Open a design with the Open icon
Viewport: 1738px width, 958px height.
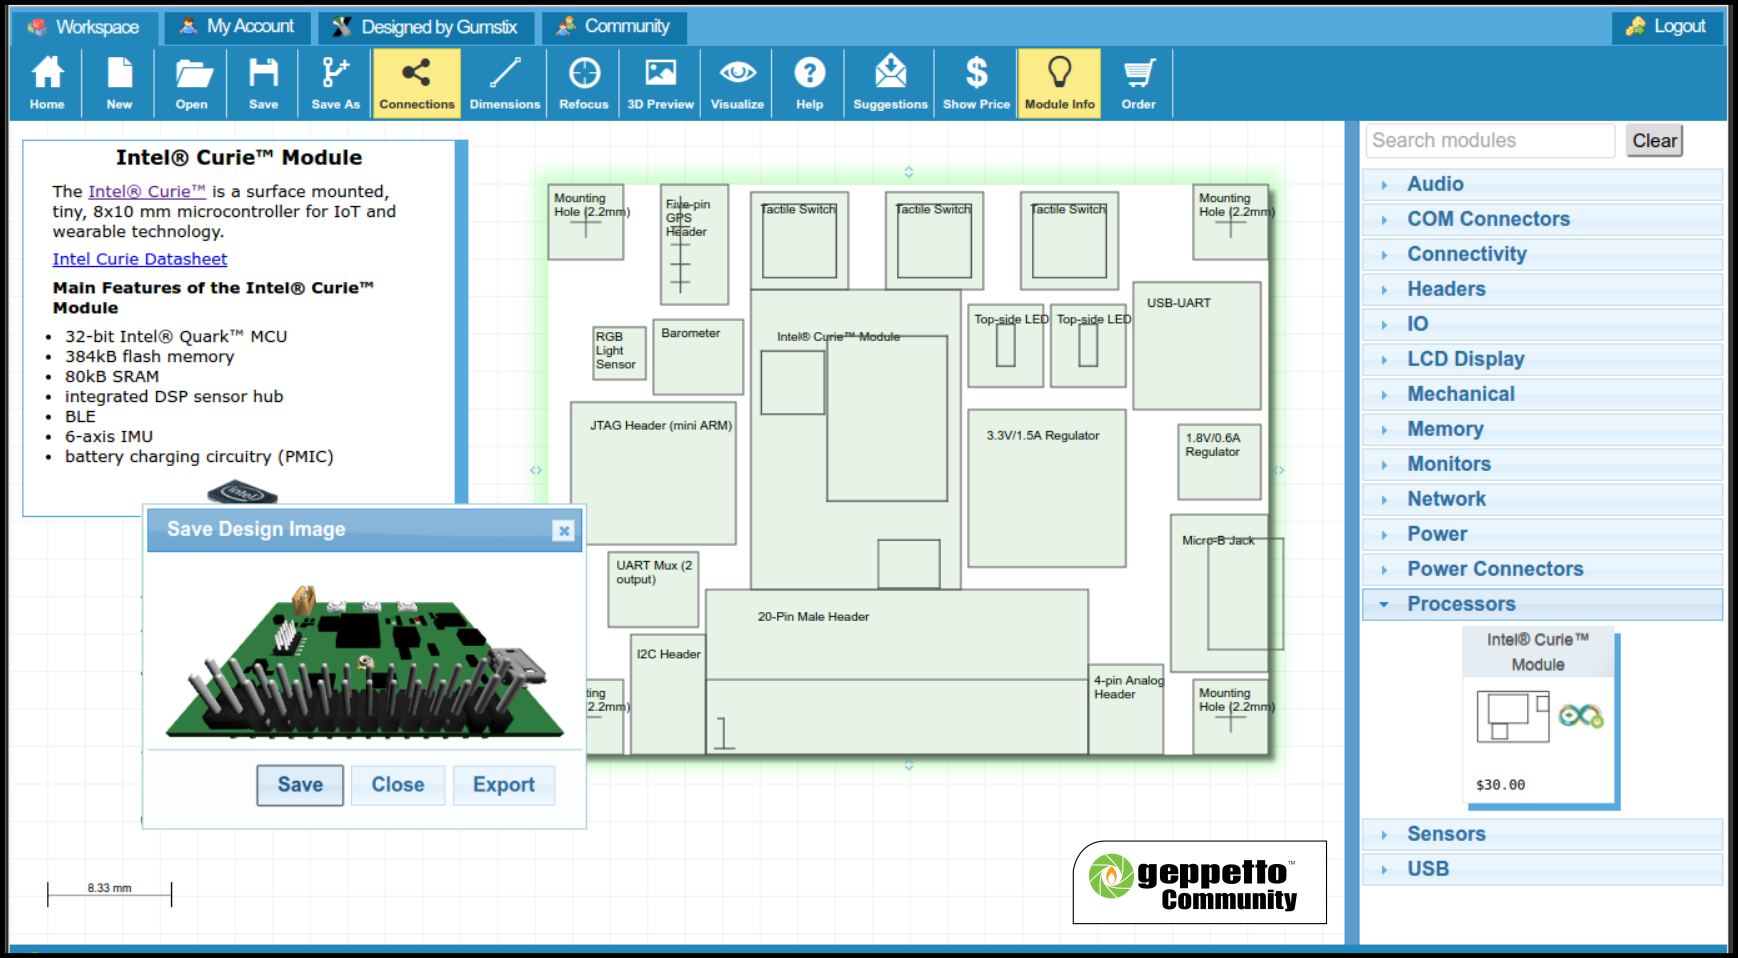click(192, 84)
